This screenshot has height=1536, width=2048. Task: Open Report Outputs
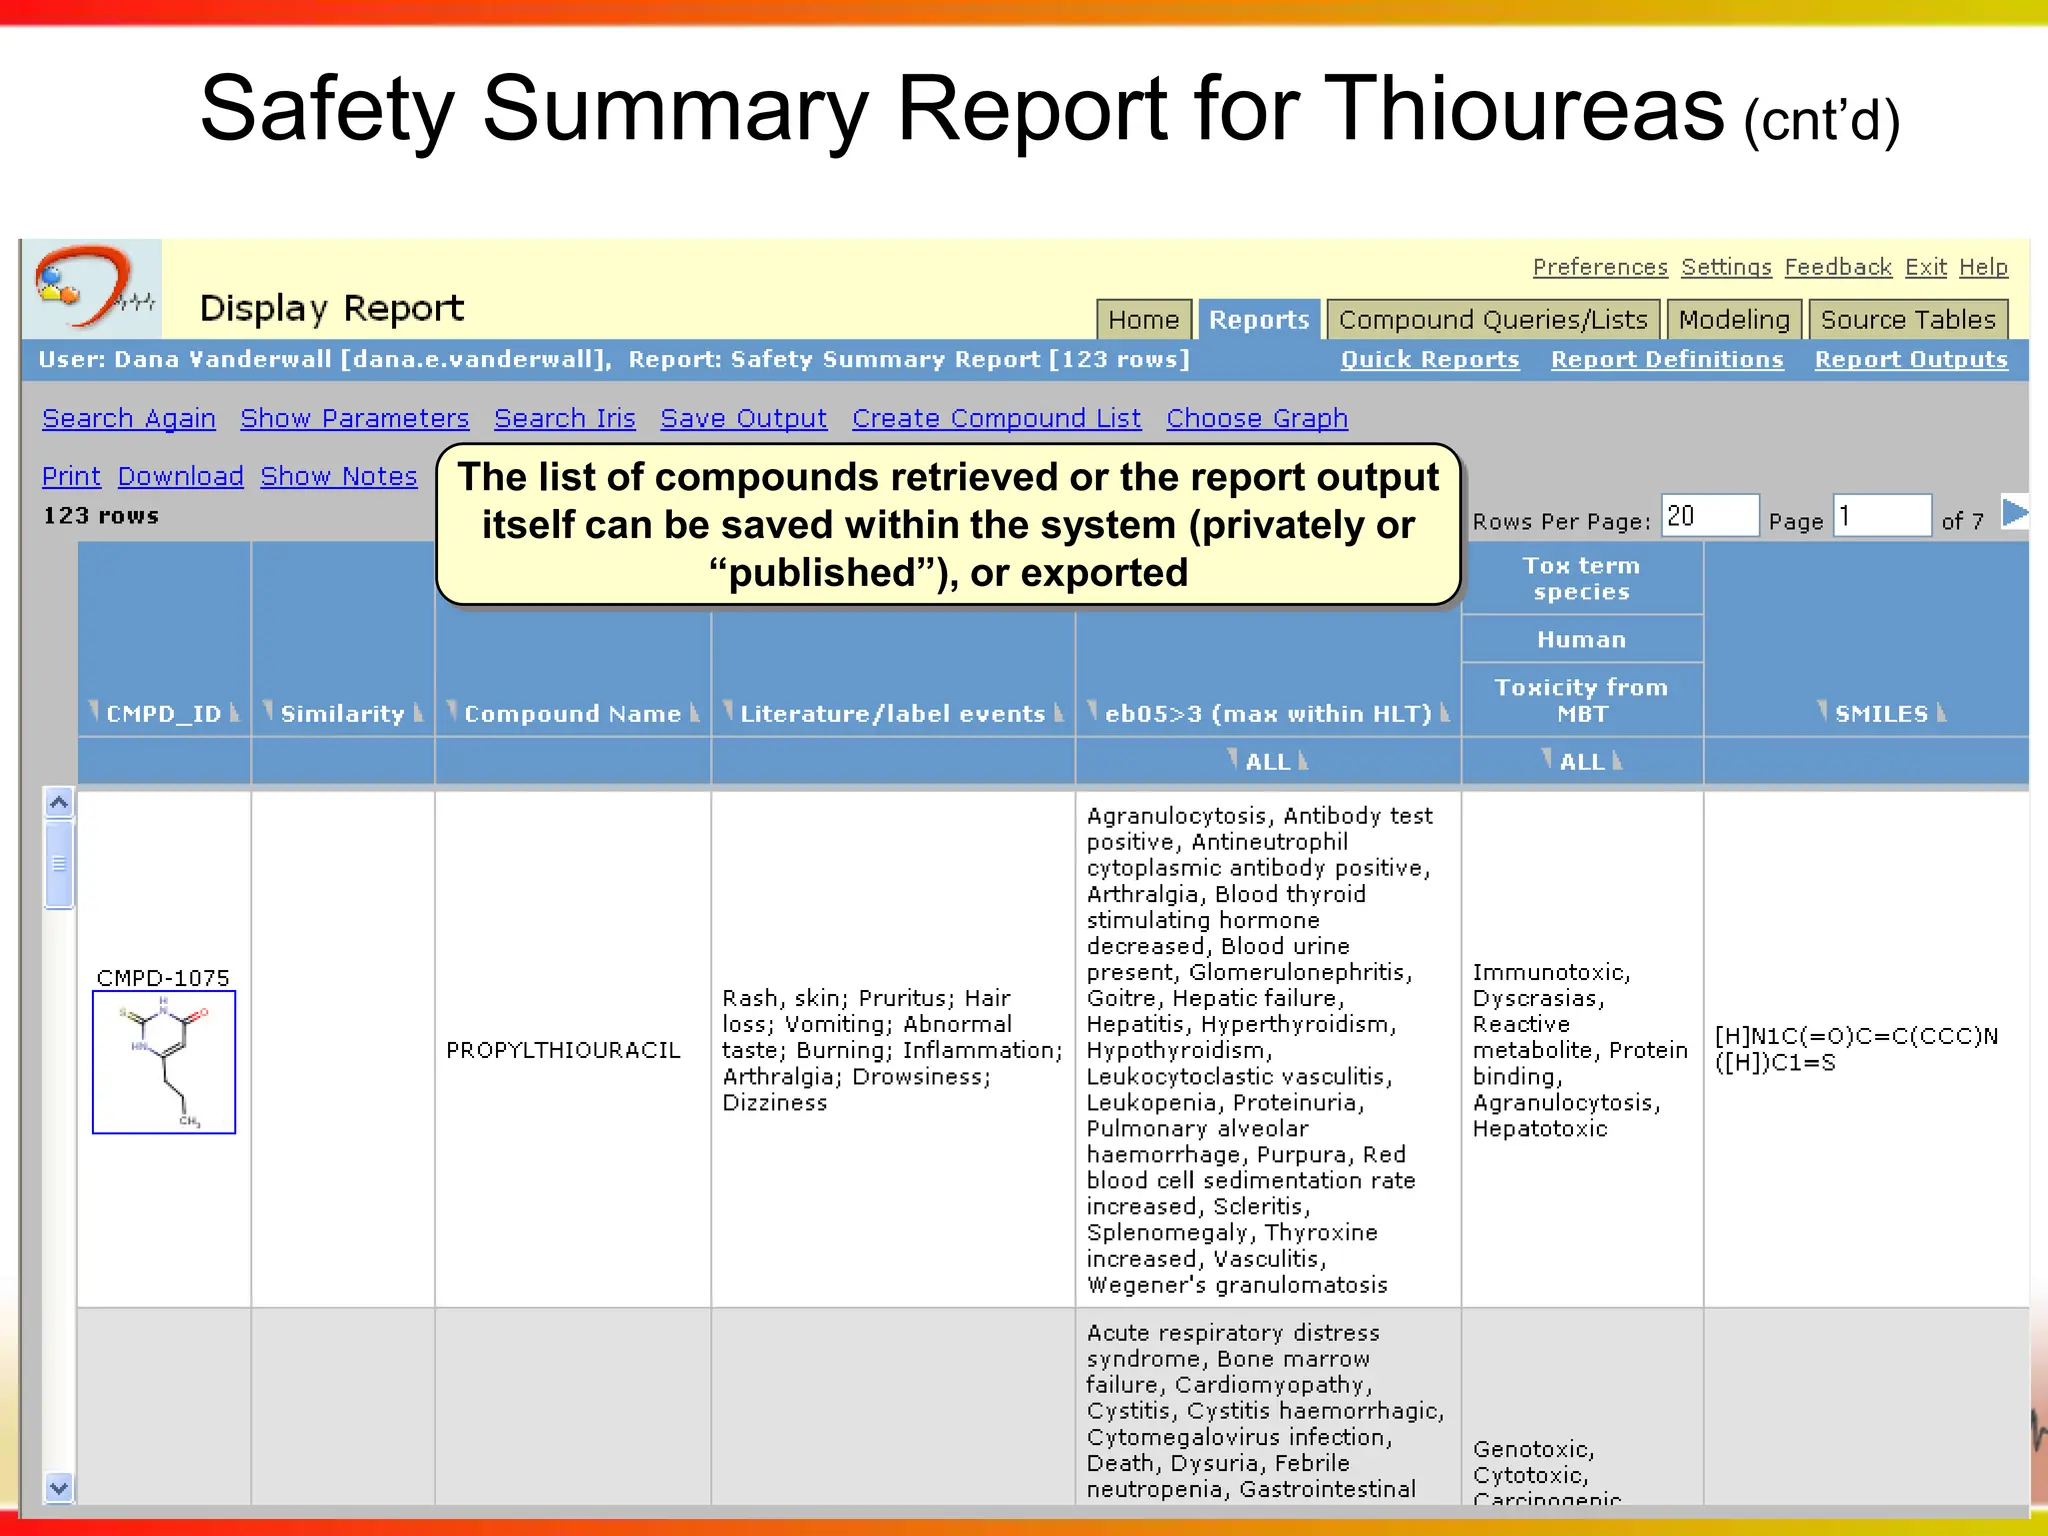pos(1911,360)
